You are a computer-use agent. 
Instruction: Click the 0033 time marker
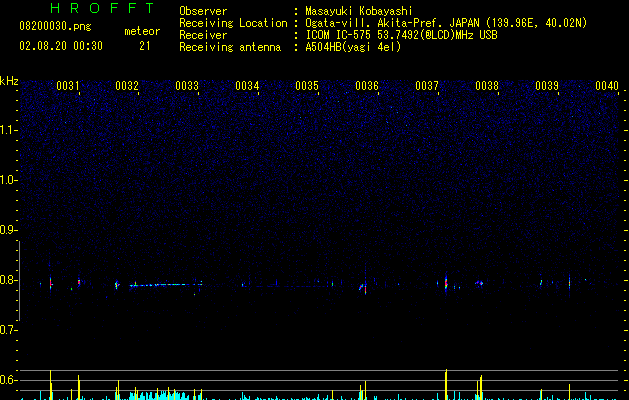187,86
